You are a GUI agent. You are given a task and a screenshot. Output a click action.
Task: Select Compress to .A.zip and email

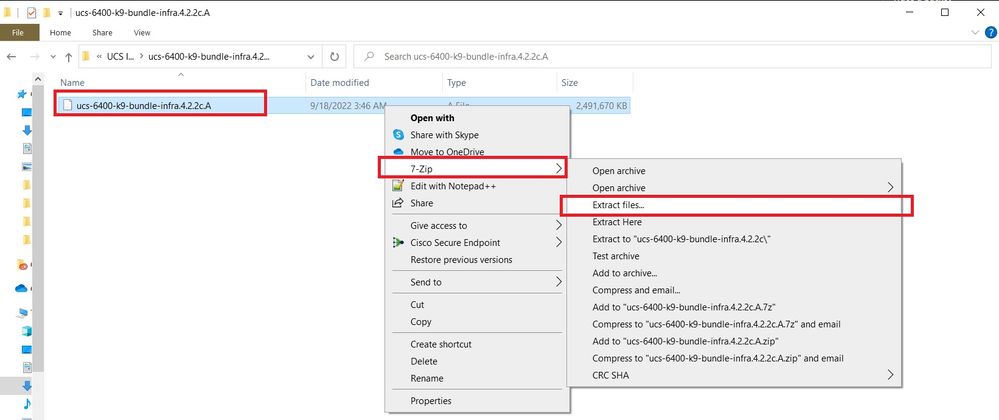(x=734, y=359)
